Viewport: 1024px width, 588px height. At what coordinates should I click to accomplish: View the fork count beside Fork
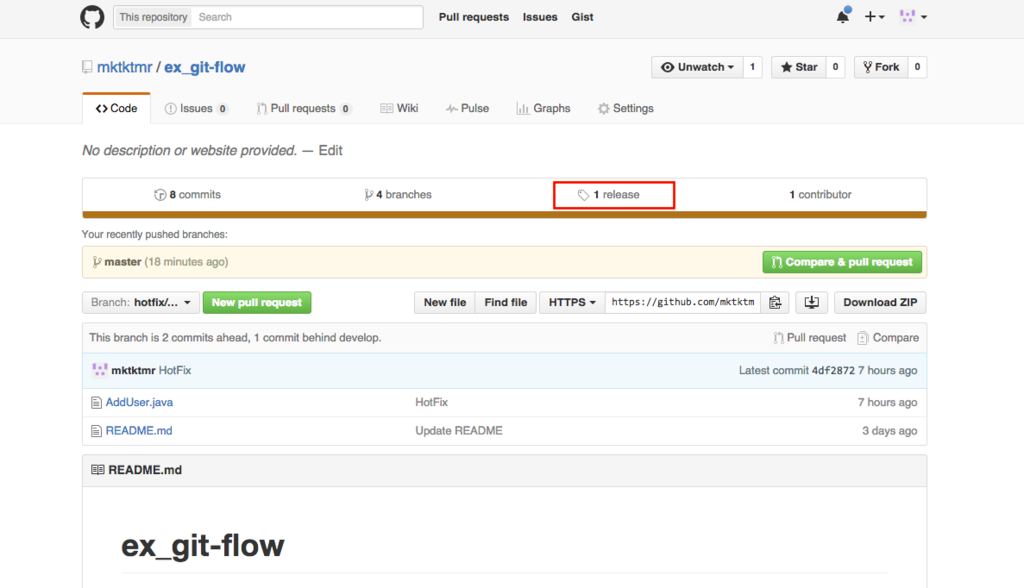tap(917, 67)
